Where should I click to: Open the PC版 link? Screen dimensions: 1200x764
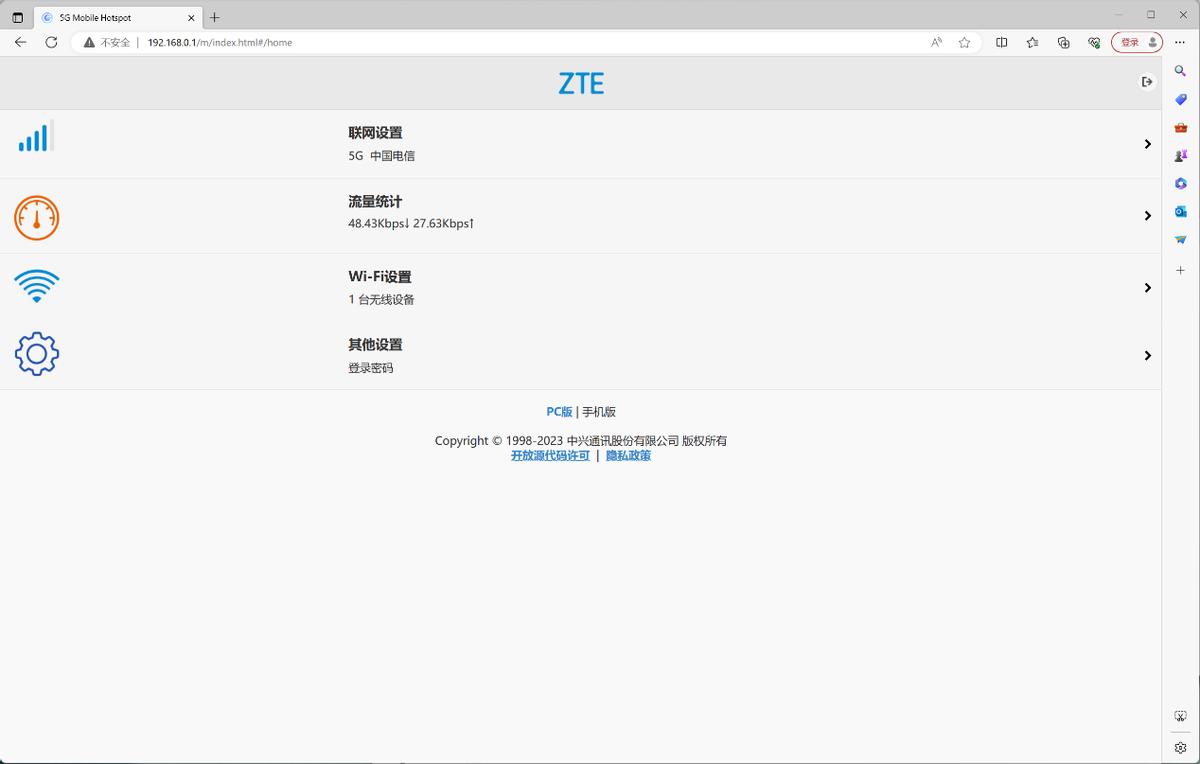pos(558,411)
